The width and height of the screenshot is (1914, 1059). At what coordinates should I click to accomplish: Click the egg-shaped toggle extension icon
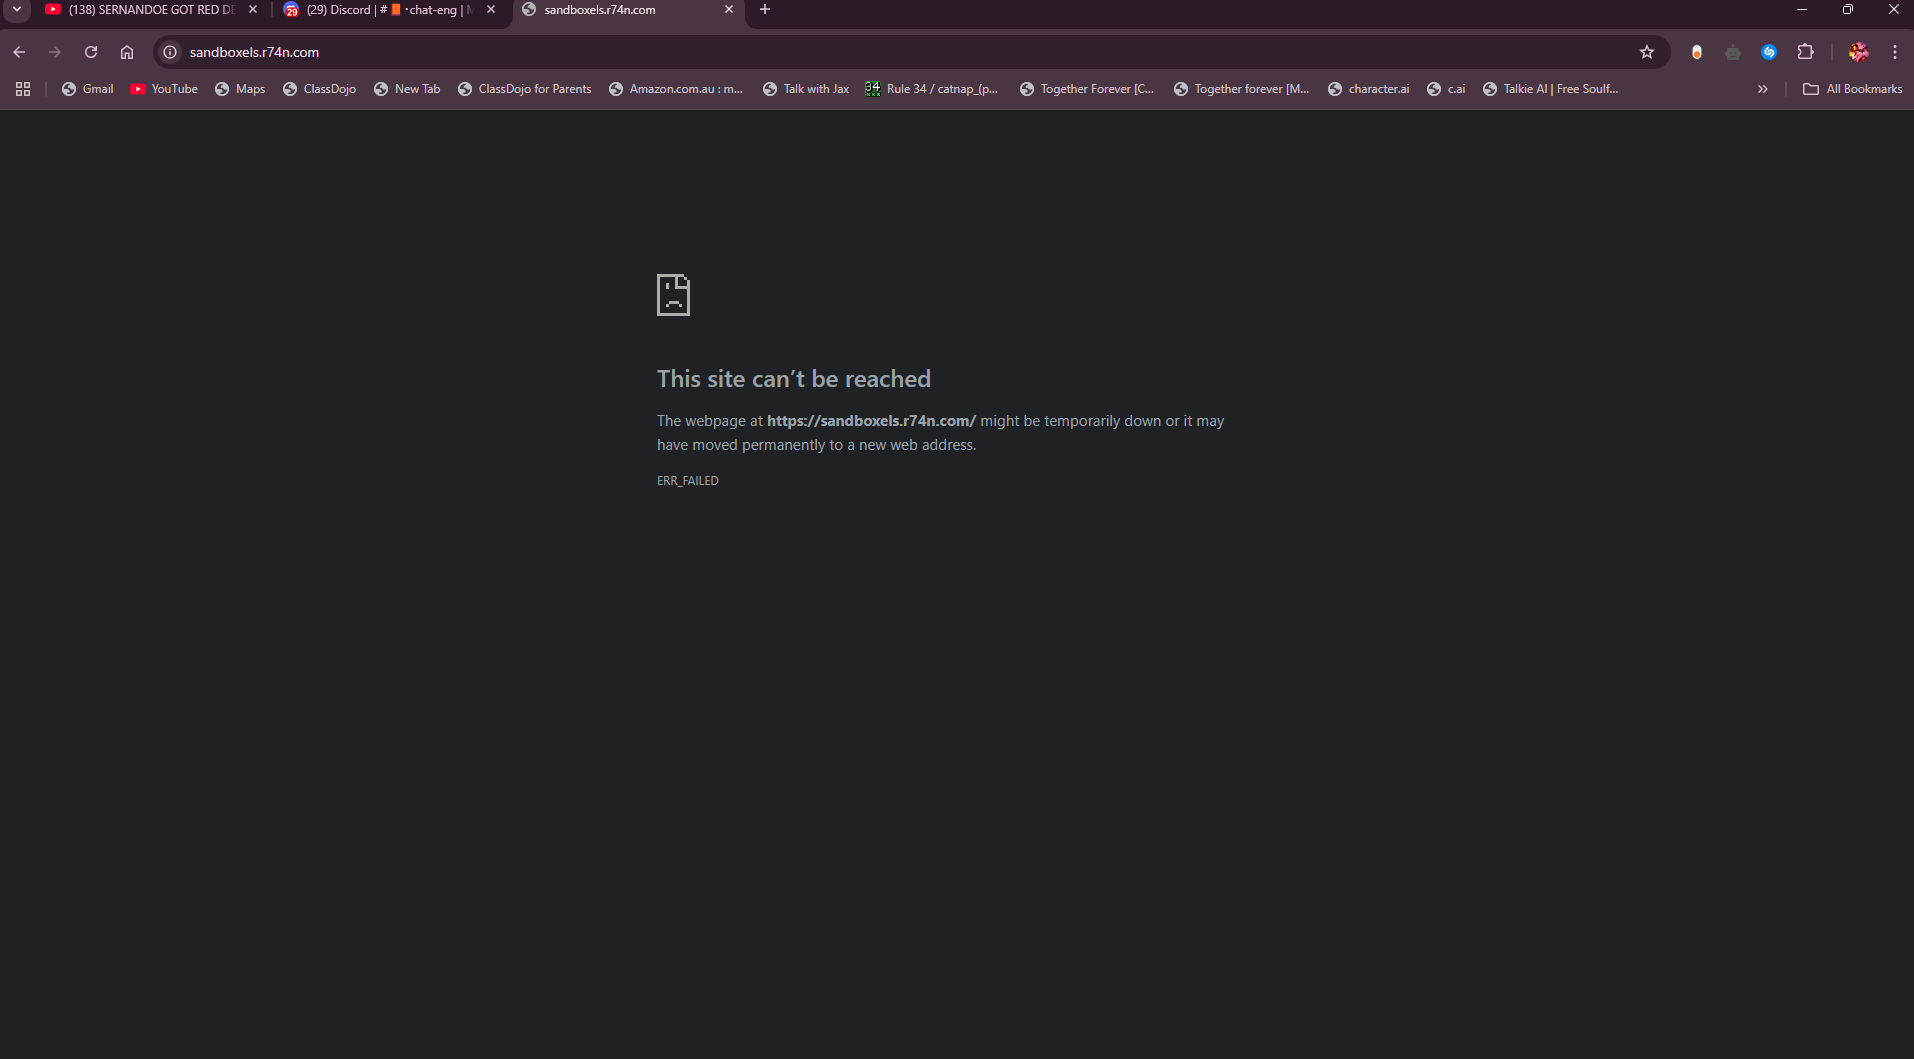pos(1697,52)
